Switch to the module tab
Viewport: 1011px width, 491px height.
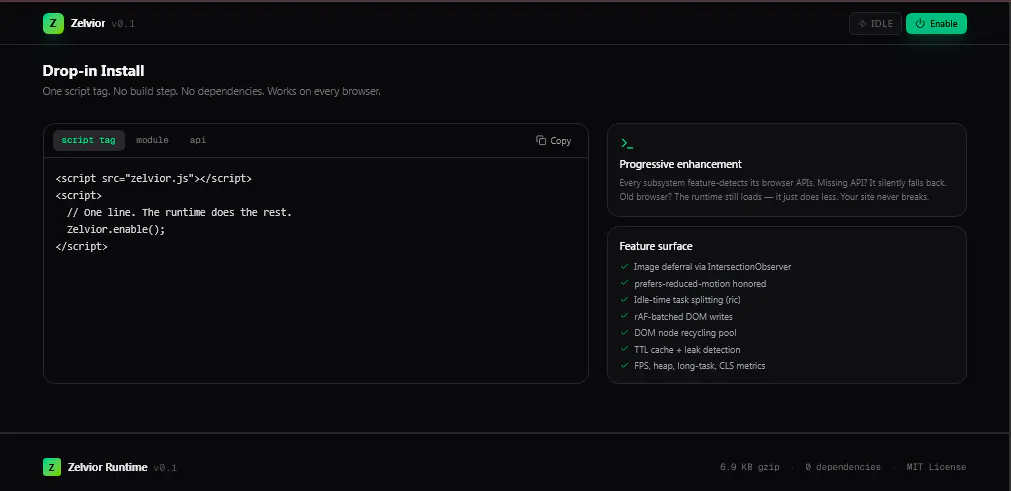[152, 140]
